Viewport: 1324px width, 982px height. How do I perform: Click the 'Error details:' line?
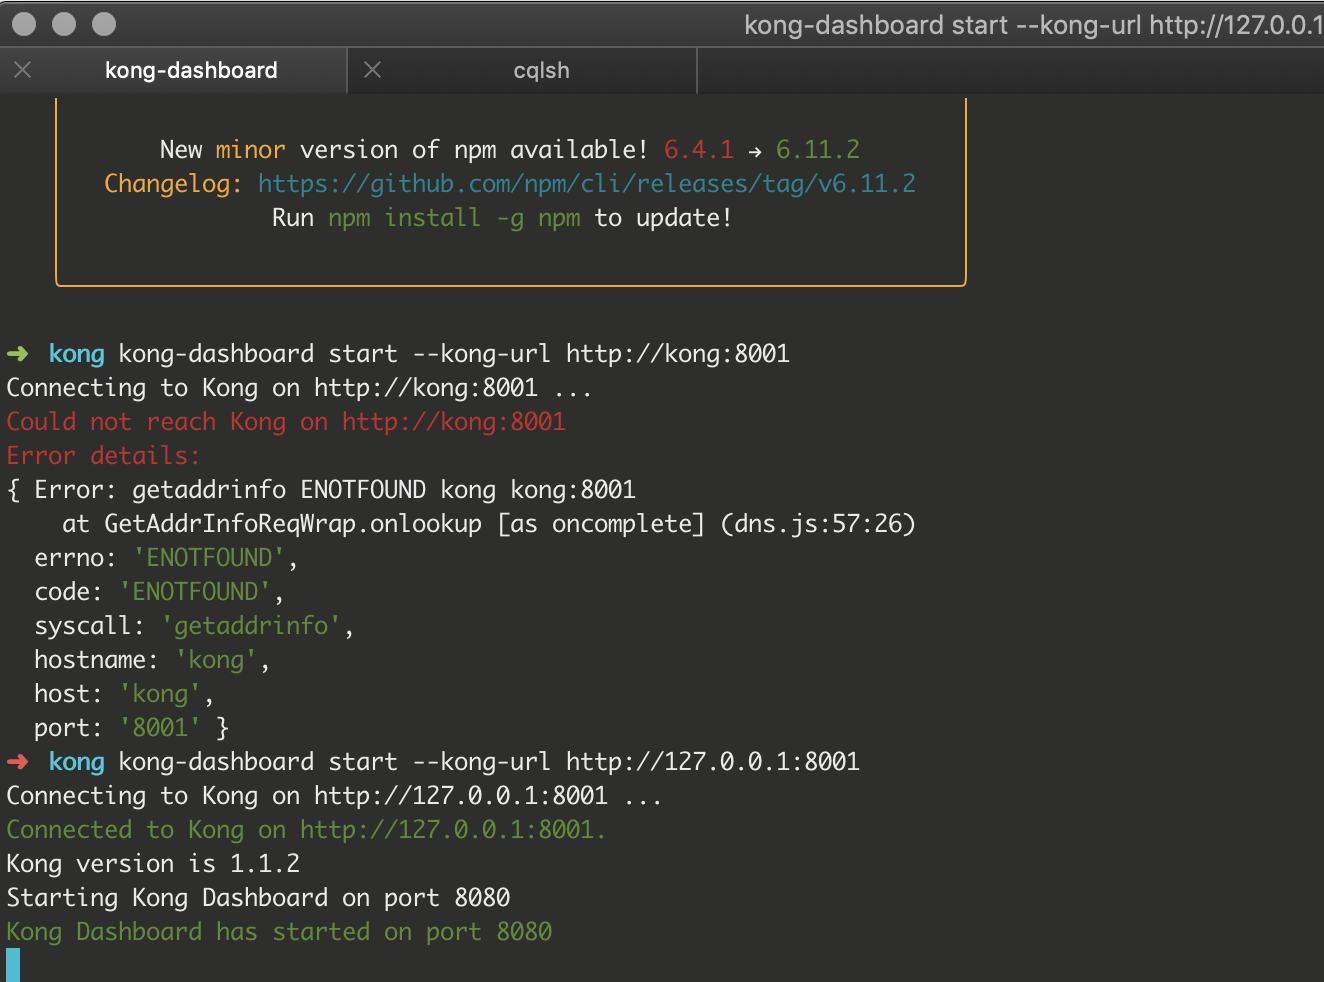(103, 456)
